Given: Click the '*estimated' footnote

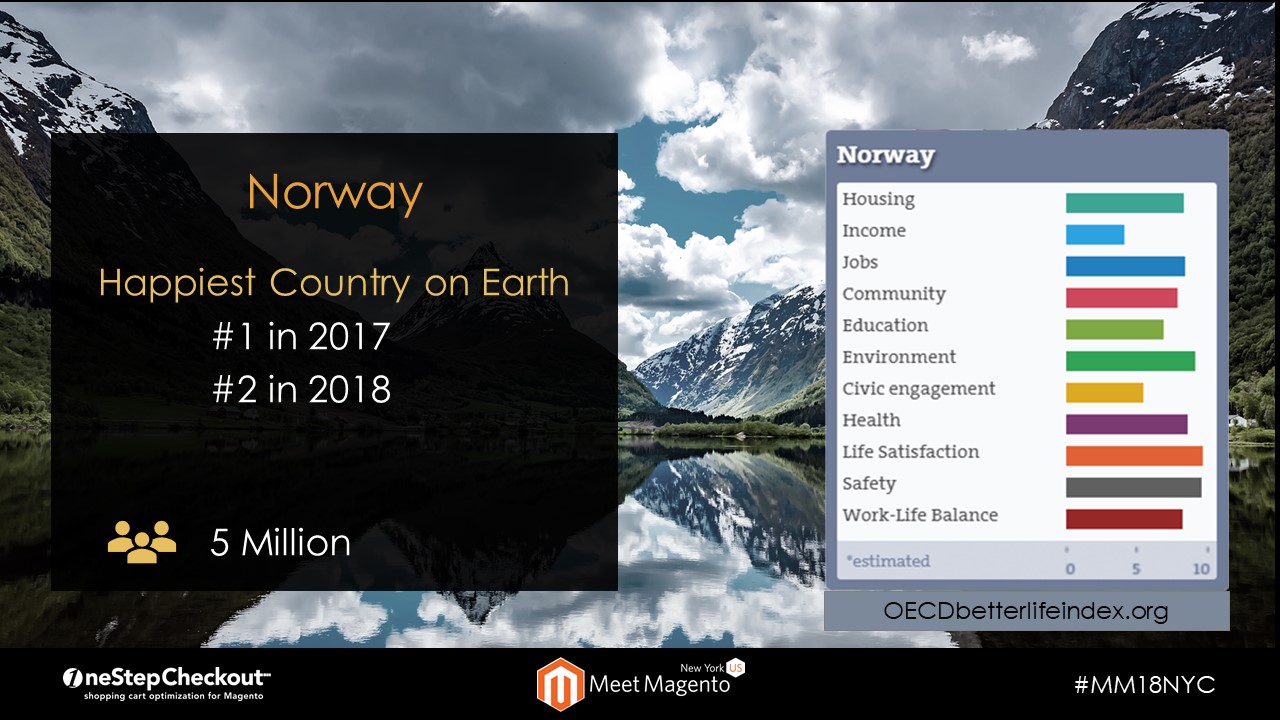Looking at the screenshot, I should click(x=888, y=561).
